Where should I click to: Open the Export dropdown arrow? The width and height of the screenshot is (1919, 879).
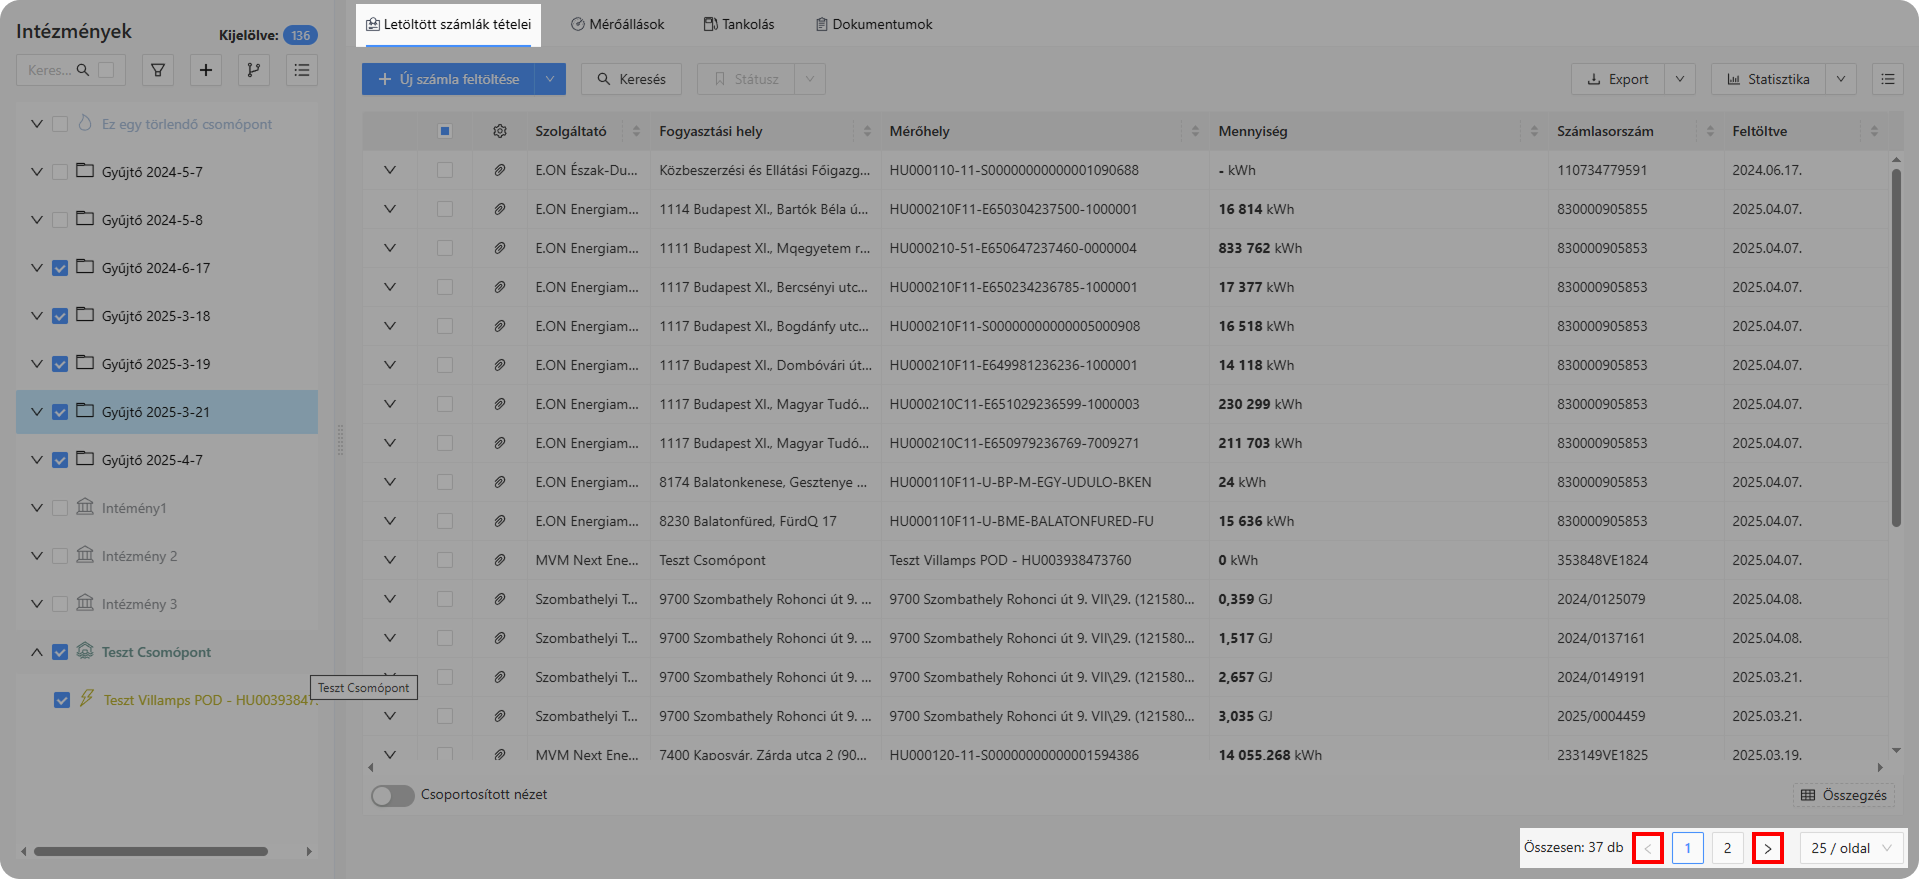pos(1680,79)
